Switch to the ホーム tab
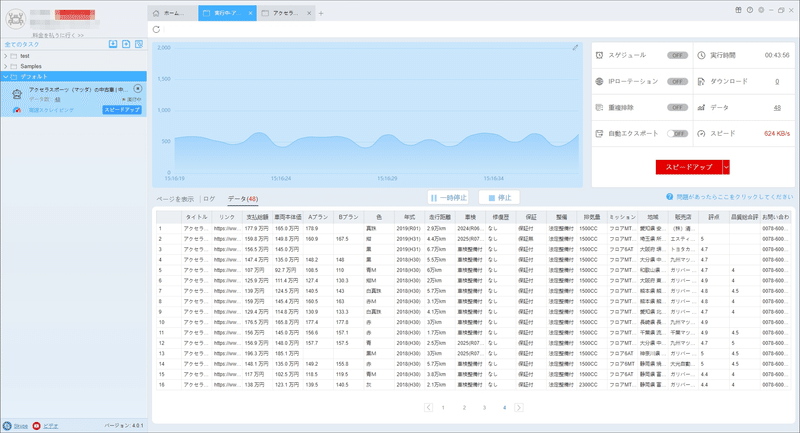This screenshot has height=433, width=800. [x=172, y=13]
